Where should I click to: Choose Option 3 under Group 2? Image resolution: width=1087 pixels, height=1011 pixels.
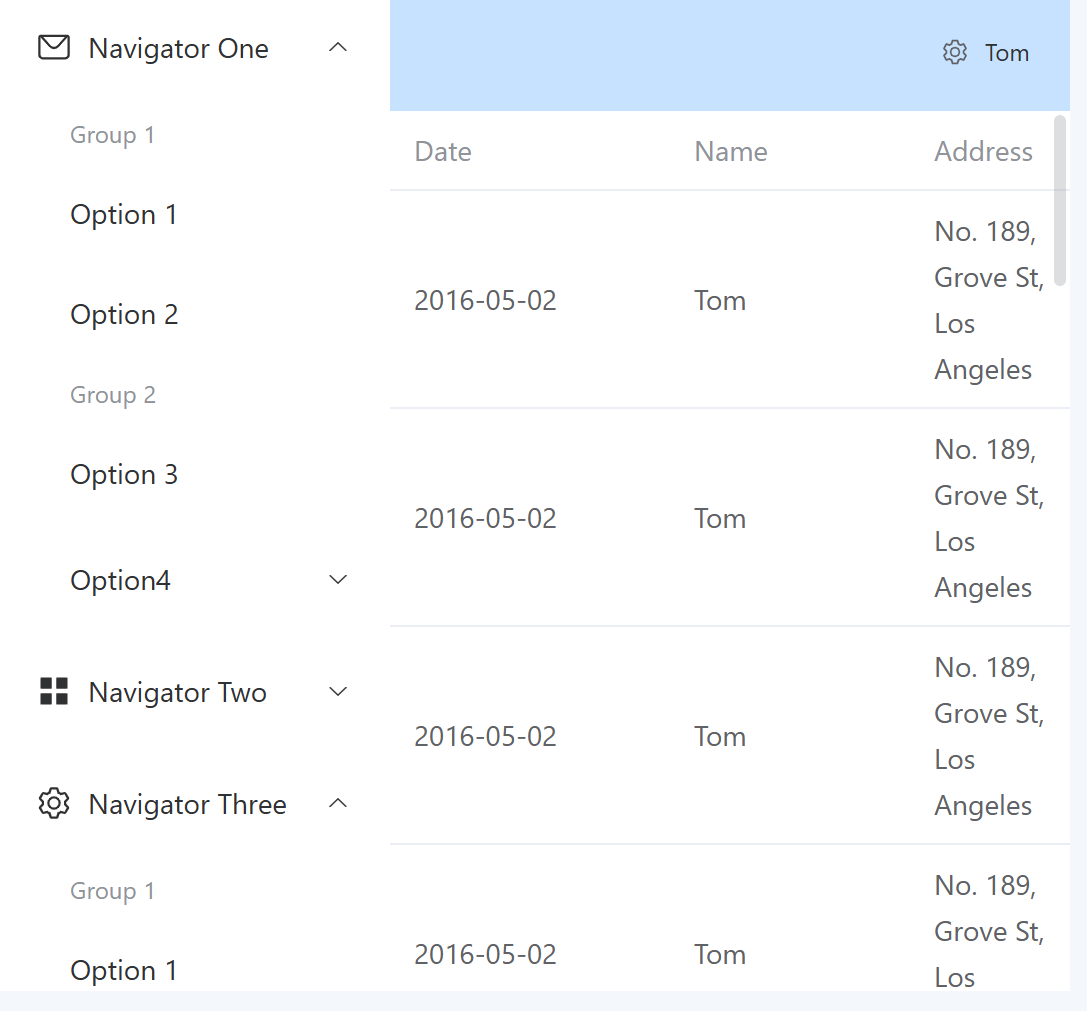[x=124, y=475]
